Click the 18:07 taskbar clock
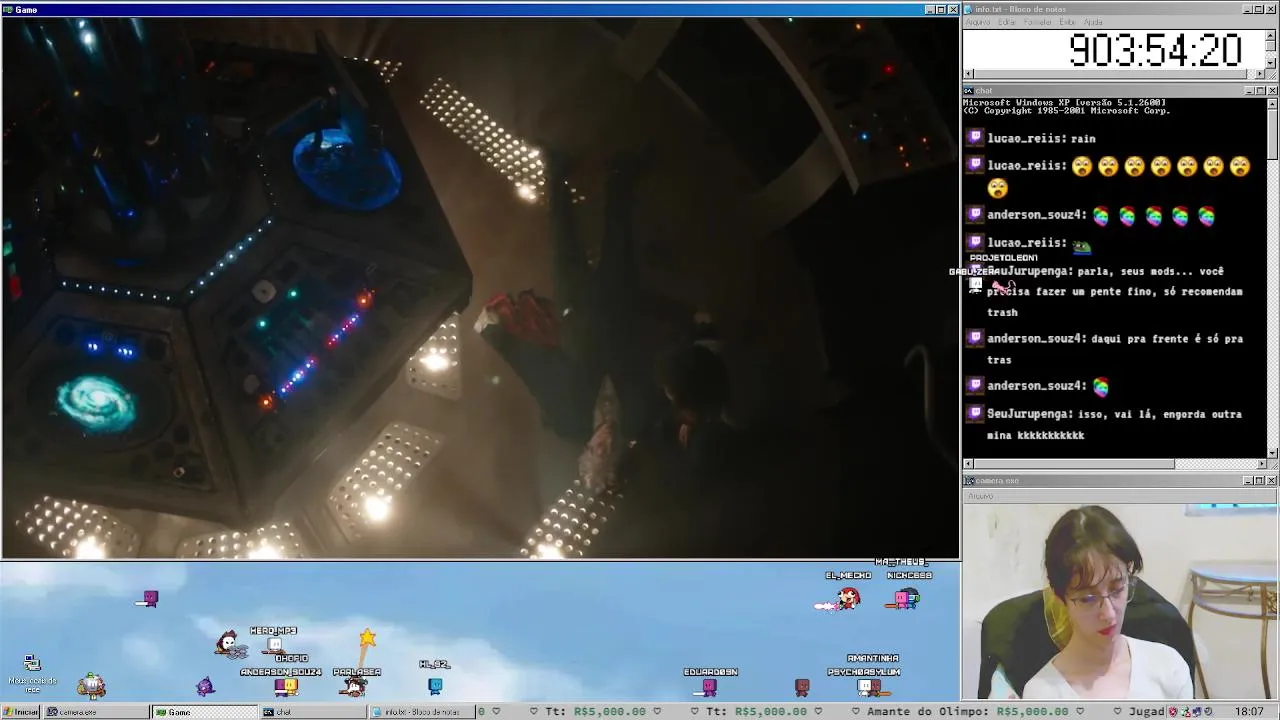This screenshot has width=1280, height=720. 1249,712
